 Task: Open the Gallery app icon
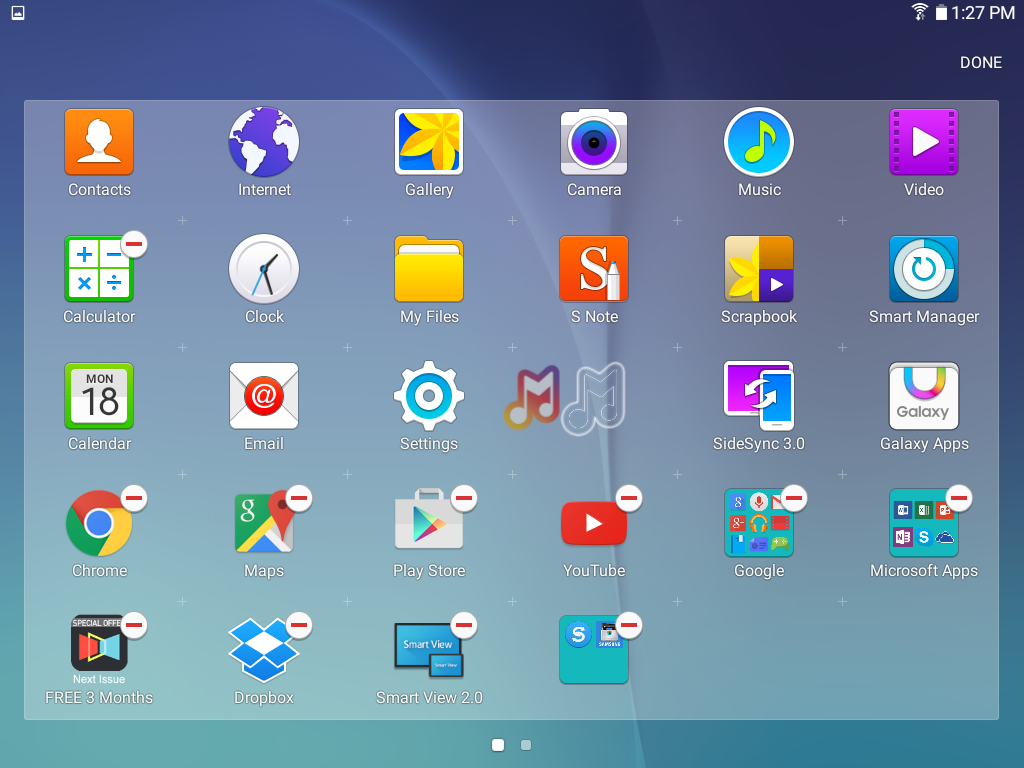click(x=429, y=142)
